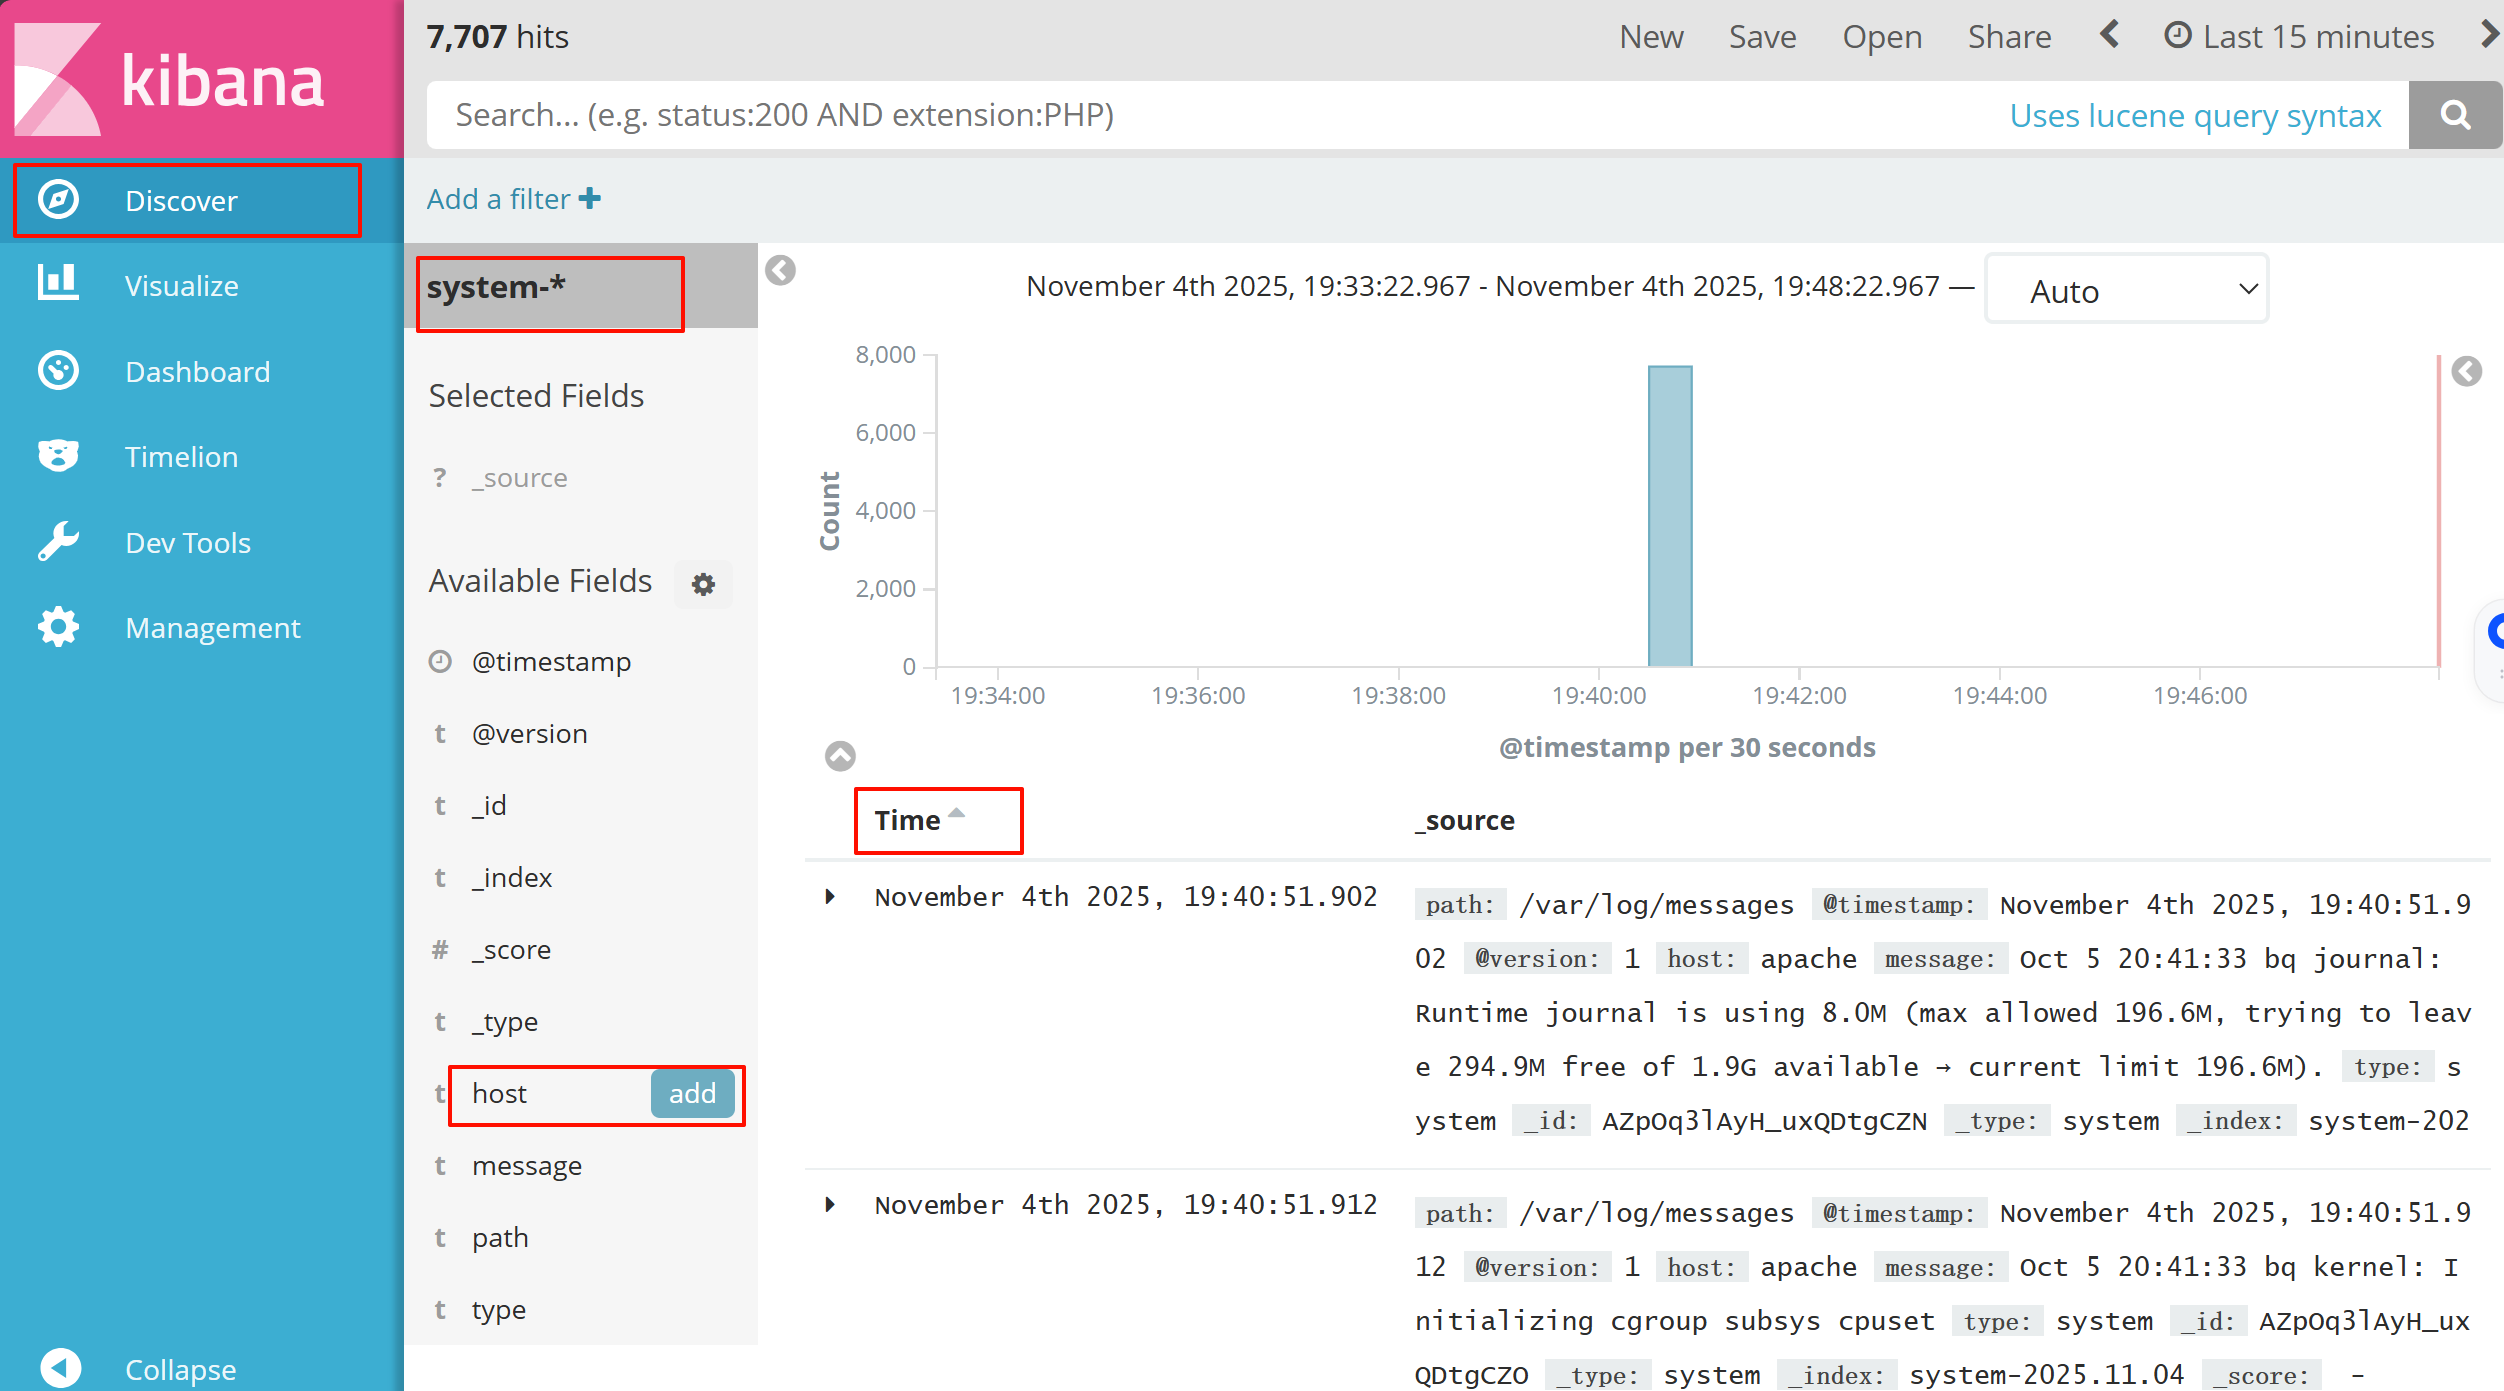Move time range forward with right chevron
This screenshot has width=2504, height=1391.
2489,36
